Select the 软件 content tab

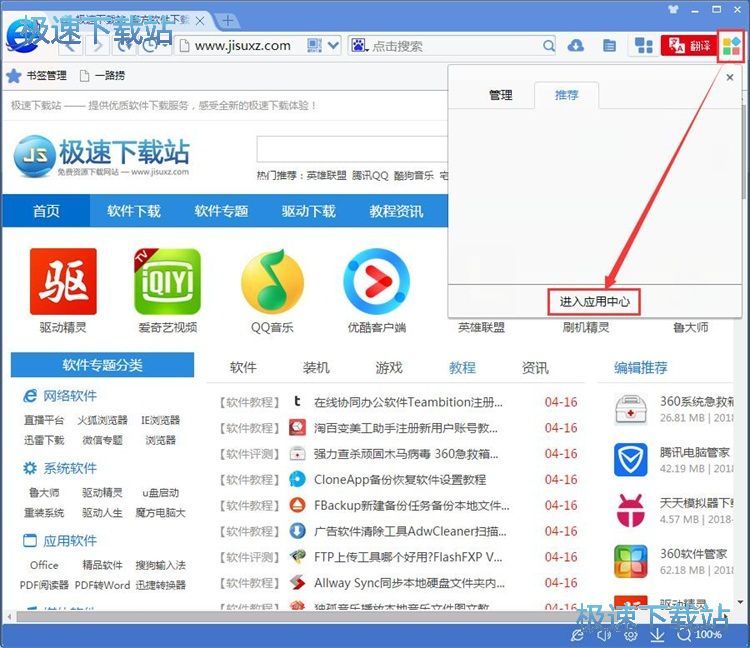[243, 368]
